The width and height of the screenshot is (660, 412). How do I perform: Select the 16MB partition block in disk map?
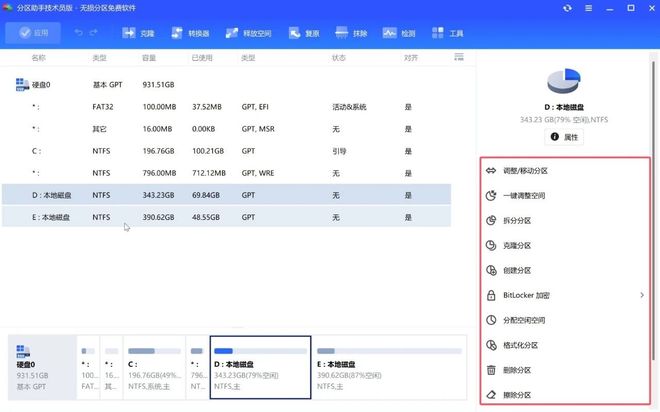(x=112, y=367)
